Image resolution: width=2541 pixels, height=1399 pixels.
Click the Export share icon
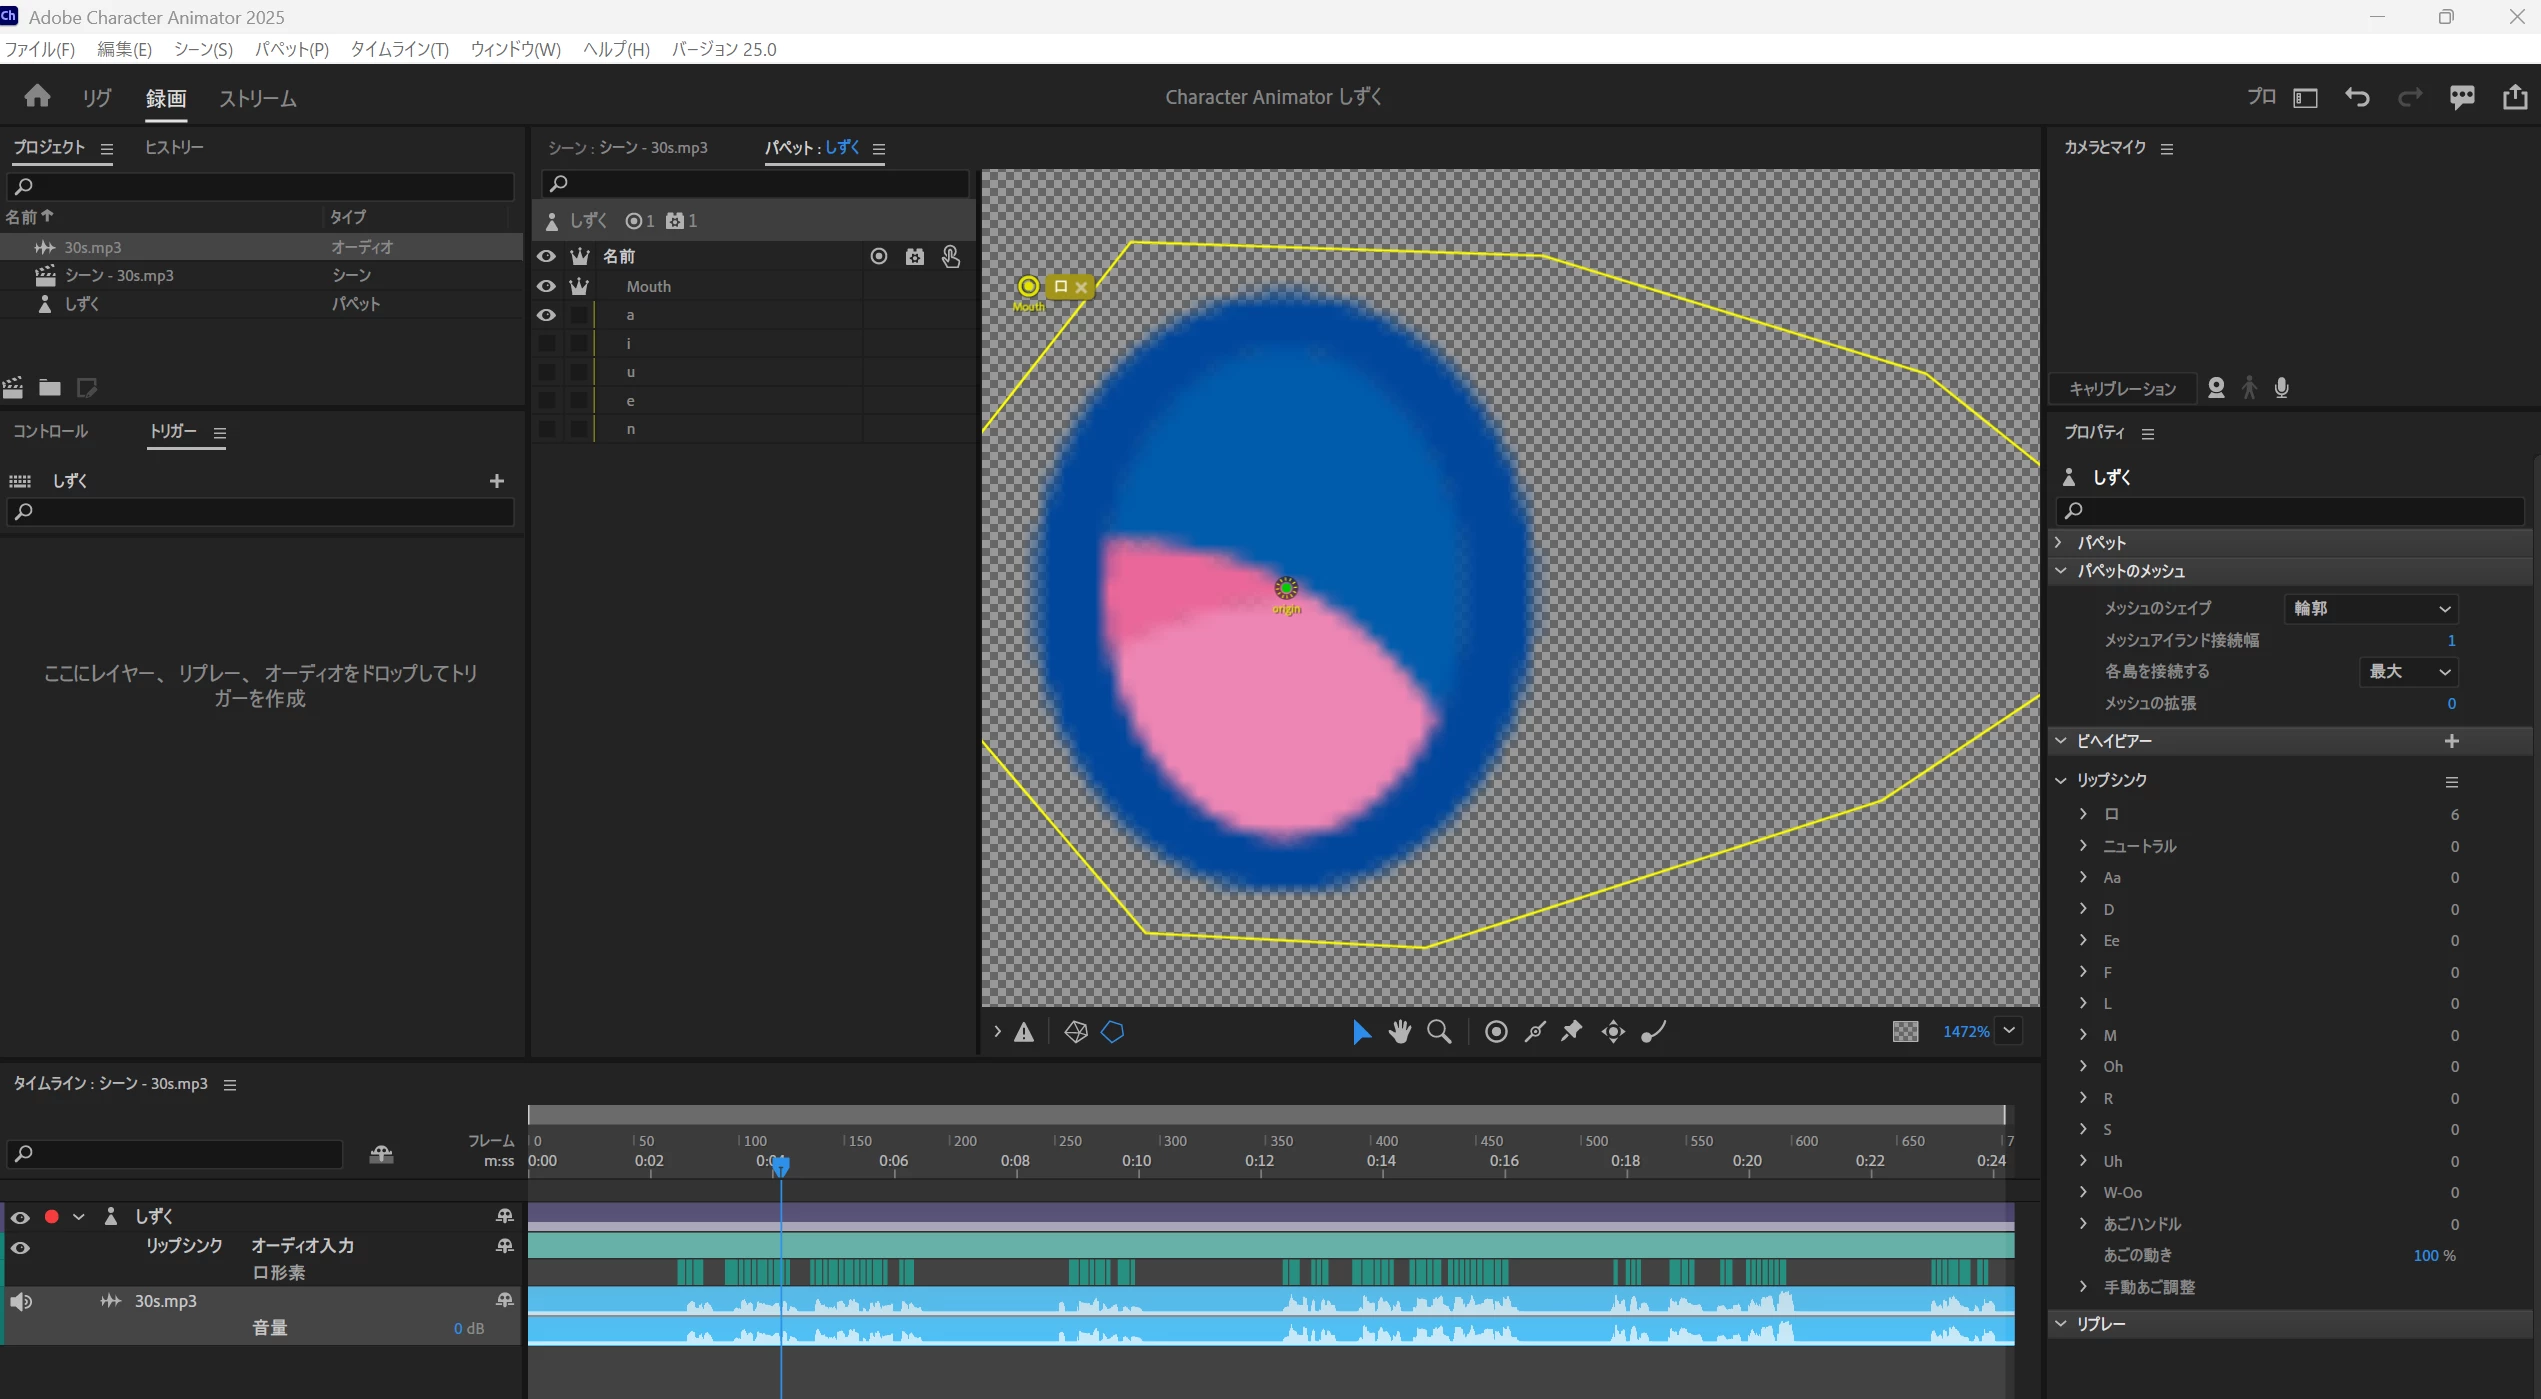point(2514,97)
